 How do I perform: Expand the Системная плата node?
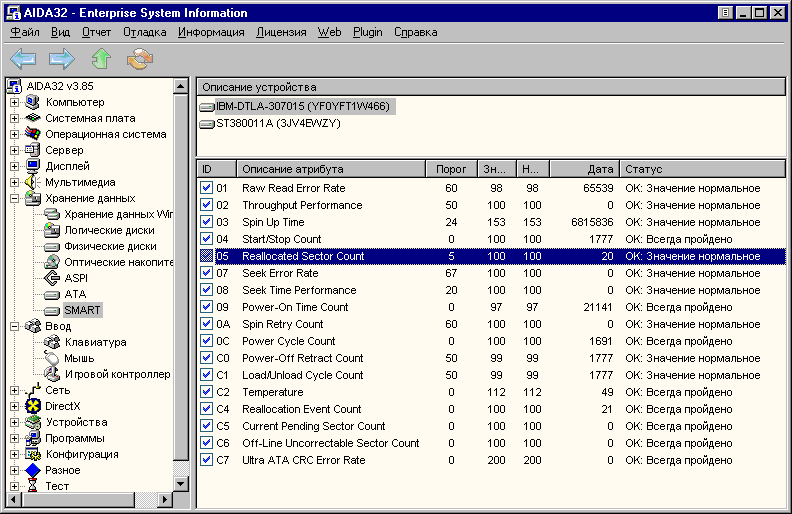14,118
